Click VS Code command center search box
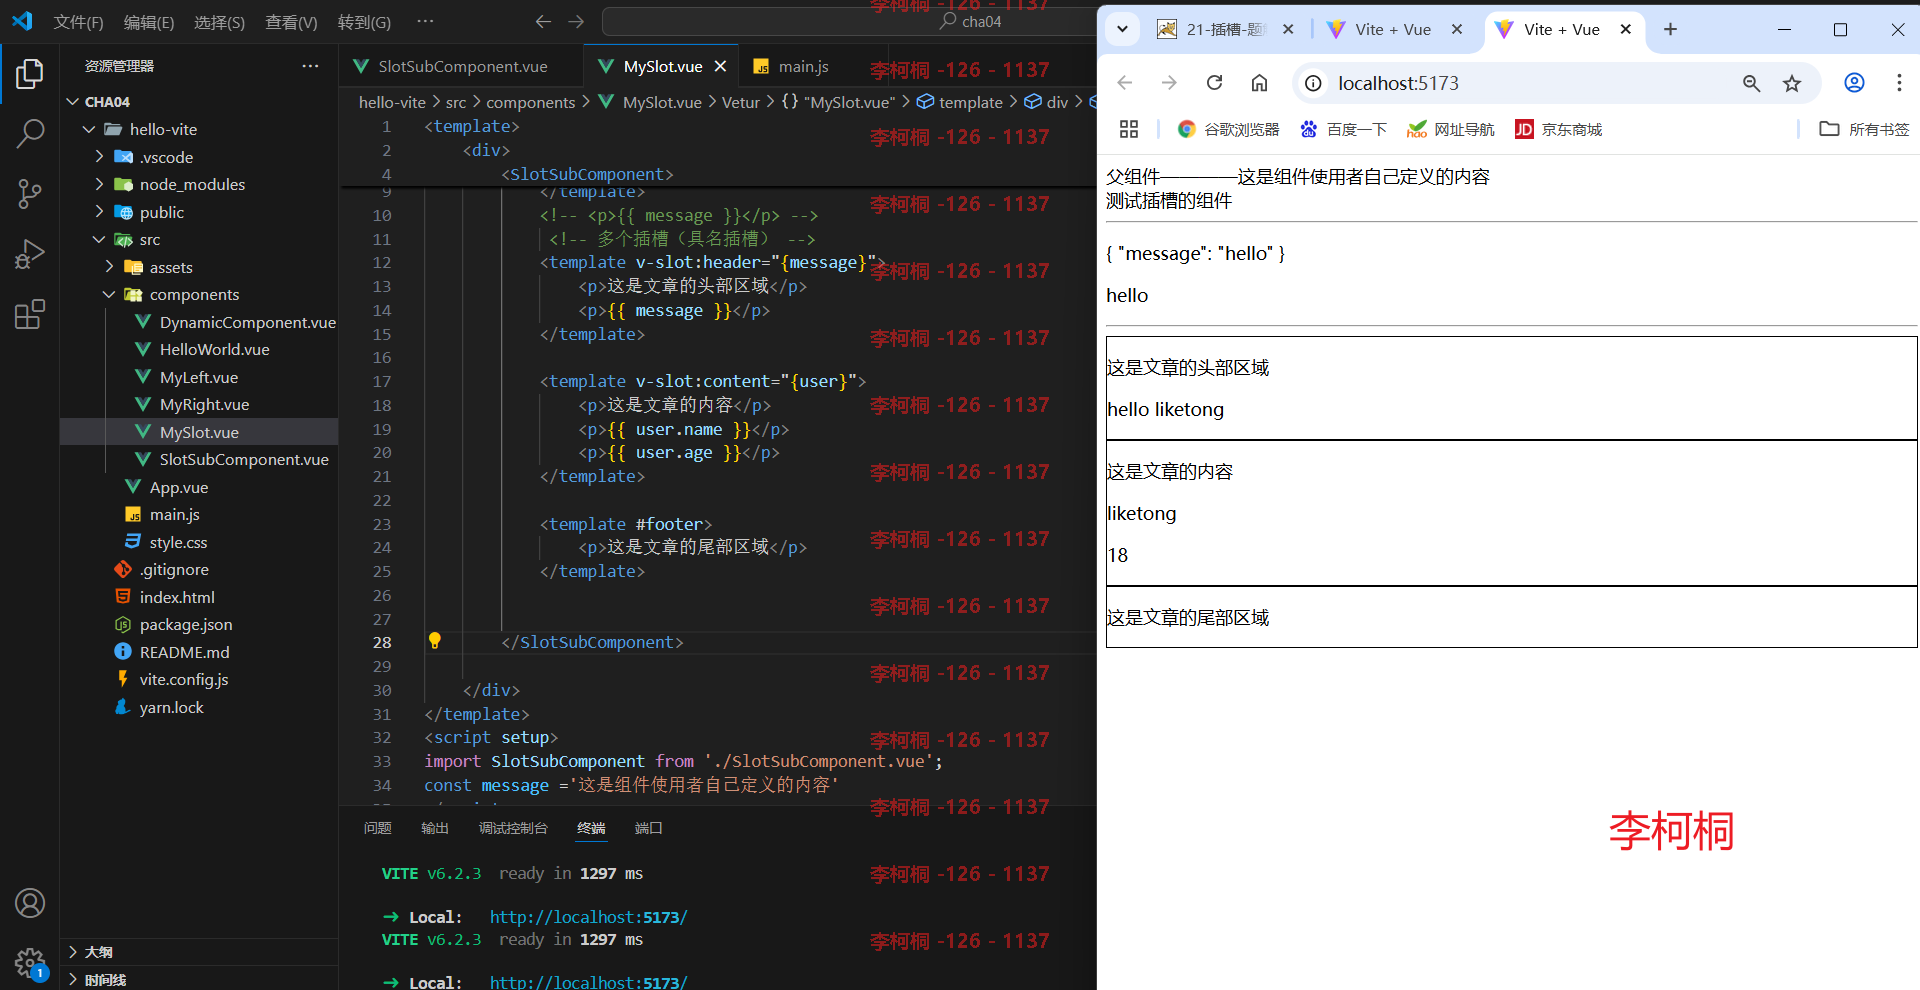 tap(850, 21)
